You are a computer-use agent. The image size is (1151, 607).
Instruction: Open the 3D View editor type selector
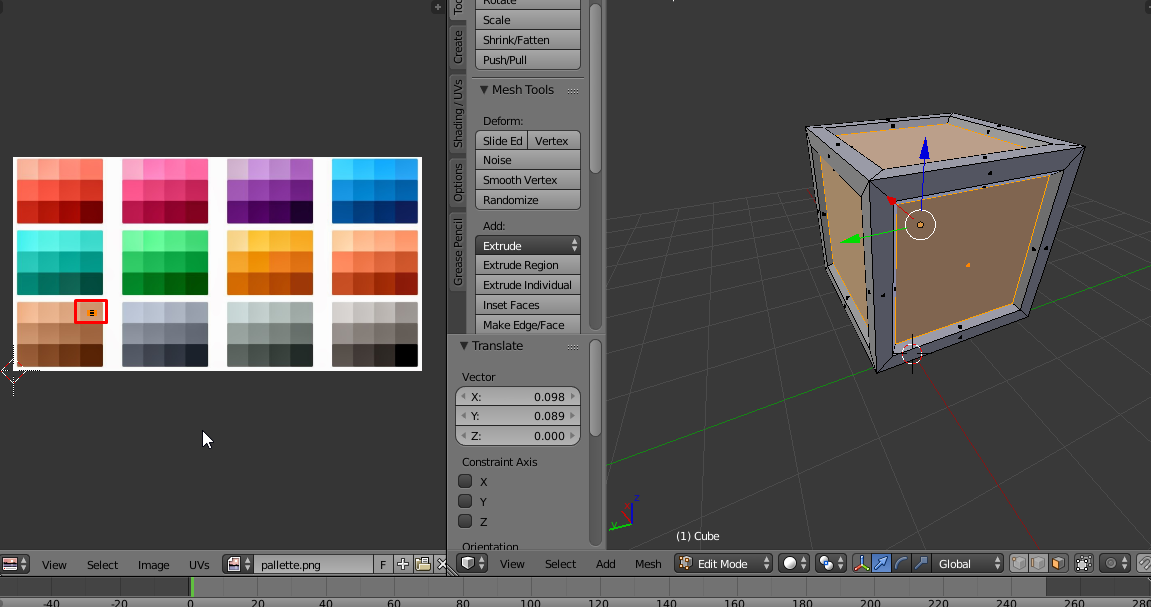pyautogui.click(x=472, y=563)
